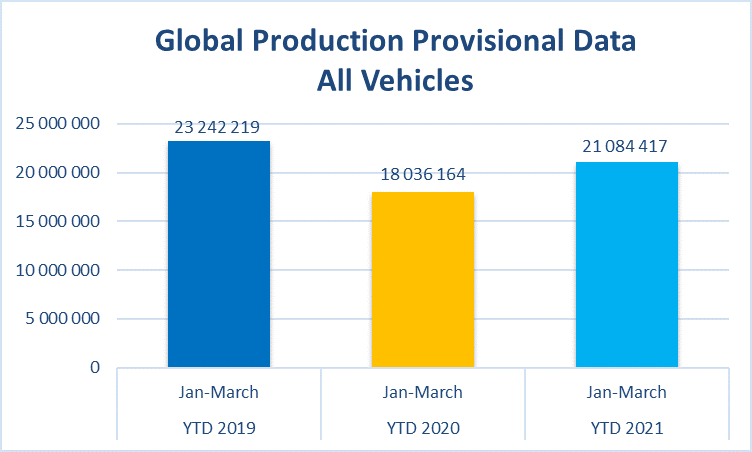Click the 5 000 000 axis label

[62, 318]
